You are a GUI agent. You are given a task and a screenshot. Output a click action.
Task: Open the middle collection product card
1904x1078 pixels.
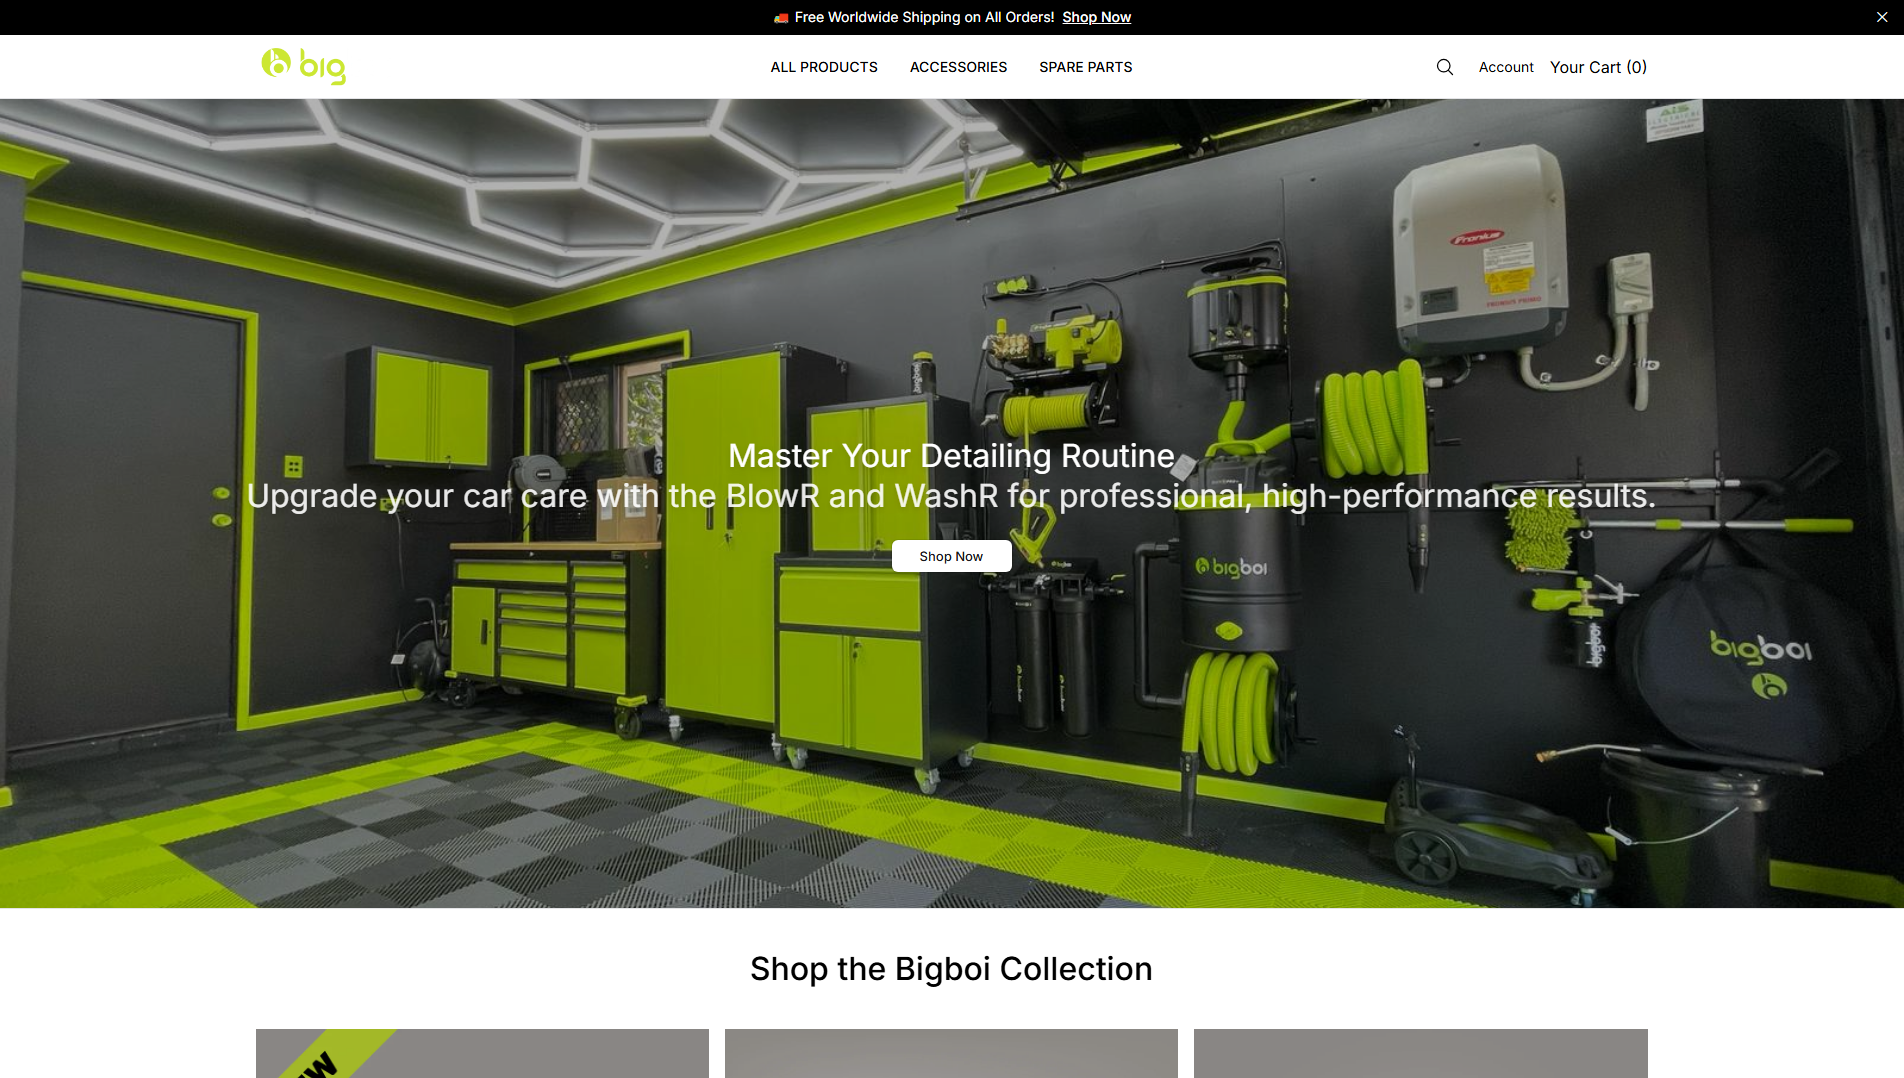951,1053
